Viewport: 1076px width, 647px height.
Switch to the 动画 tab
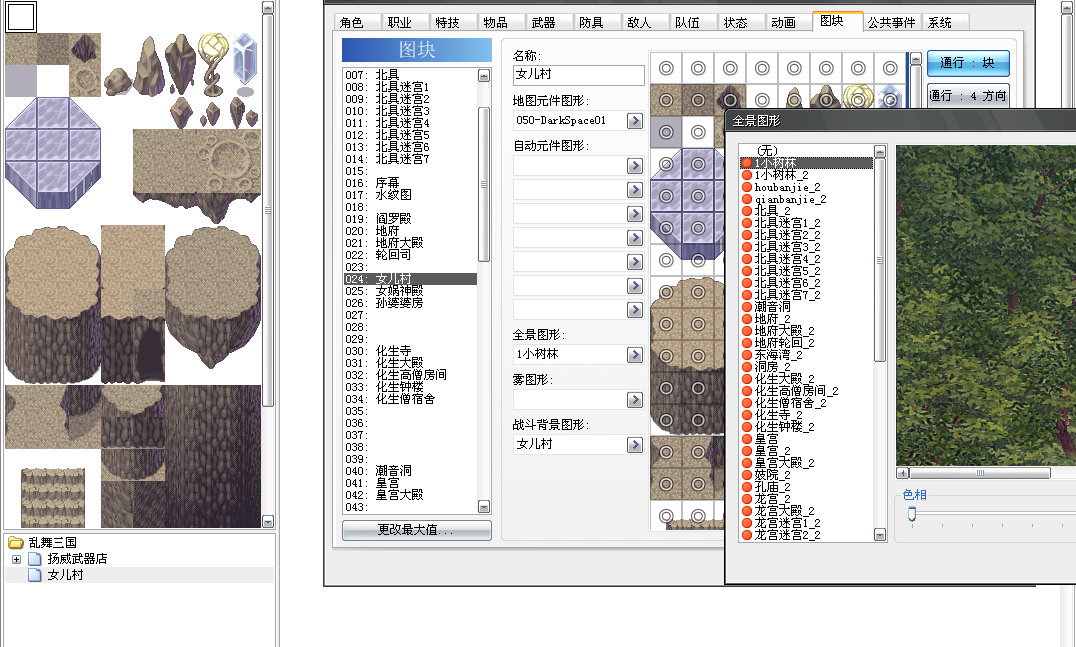pos(784,23)
